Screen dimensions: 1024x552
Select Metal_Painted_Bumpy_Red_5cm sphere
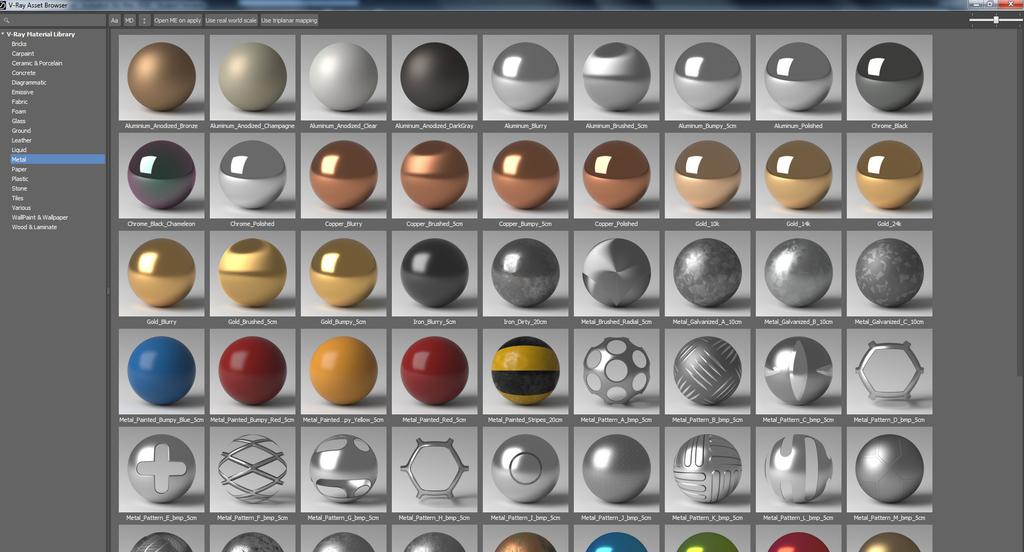pos(252,372)
